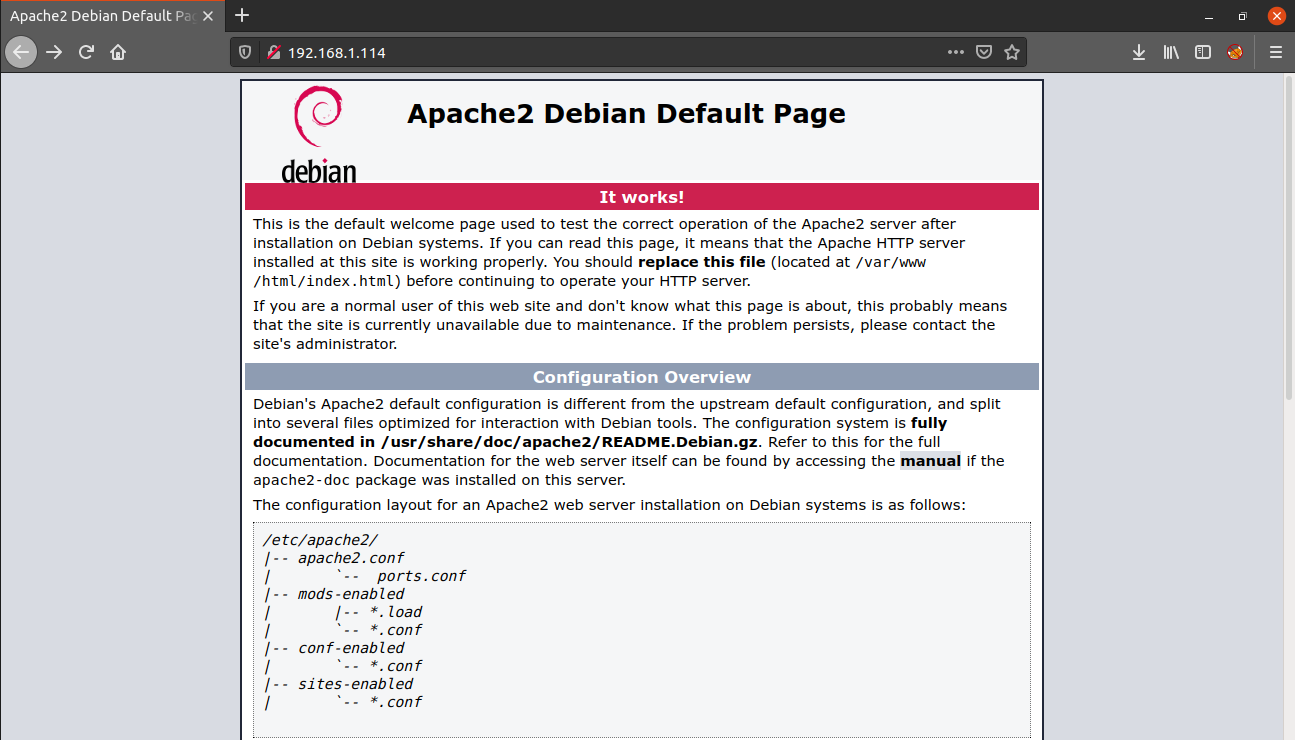Open the downloads panel
The image size is (1295, 740).
click(1139, 52)
